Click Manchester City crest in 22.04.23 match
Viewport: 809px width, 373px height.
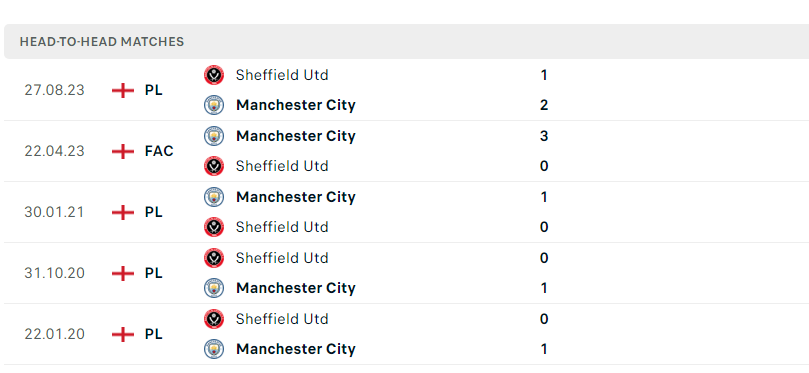(214, 136)
